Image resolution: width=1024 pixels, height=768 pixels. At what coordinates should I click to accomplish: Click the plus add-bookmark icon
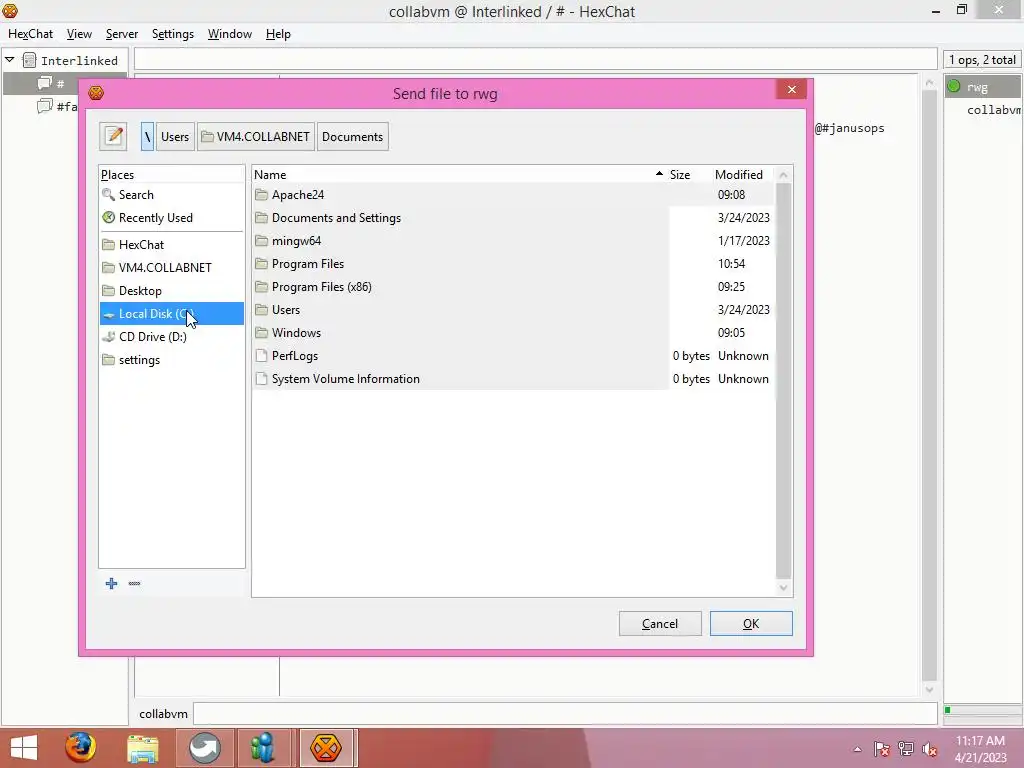pyautogui.click(x=112, y=583)
